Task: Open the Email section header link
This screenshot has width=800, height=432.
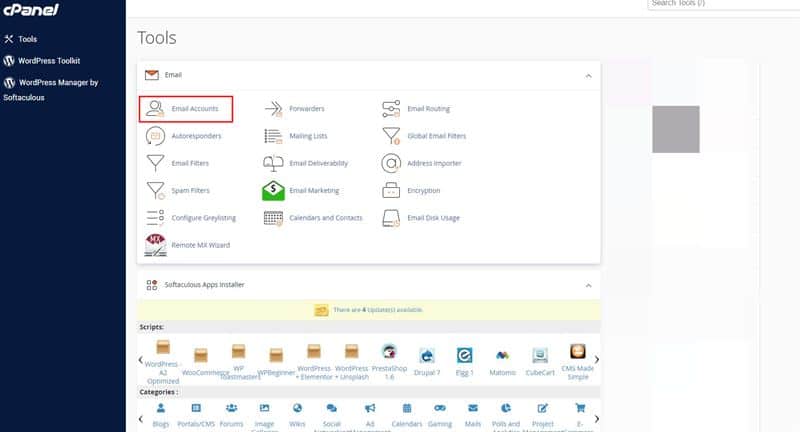Action: click(173, 75)
